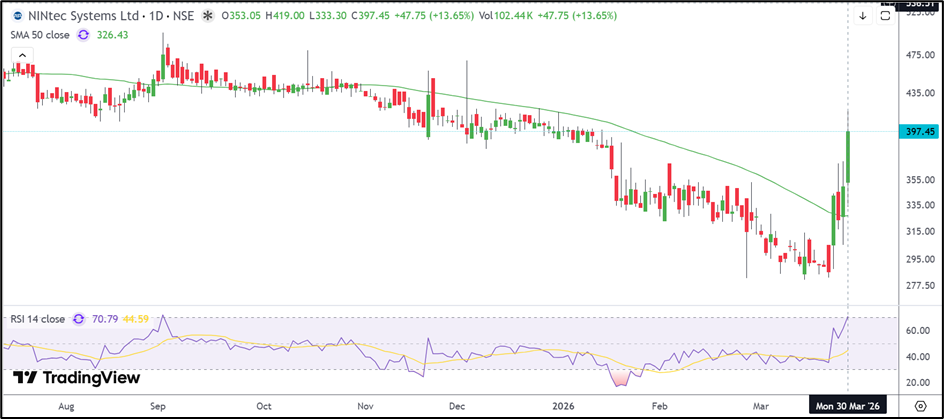Select the RSI 14 close indicator label
The width and height of the screenshot is (944, 419).
click(37, 319)
